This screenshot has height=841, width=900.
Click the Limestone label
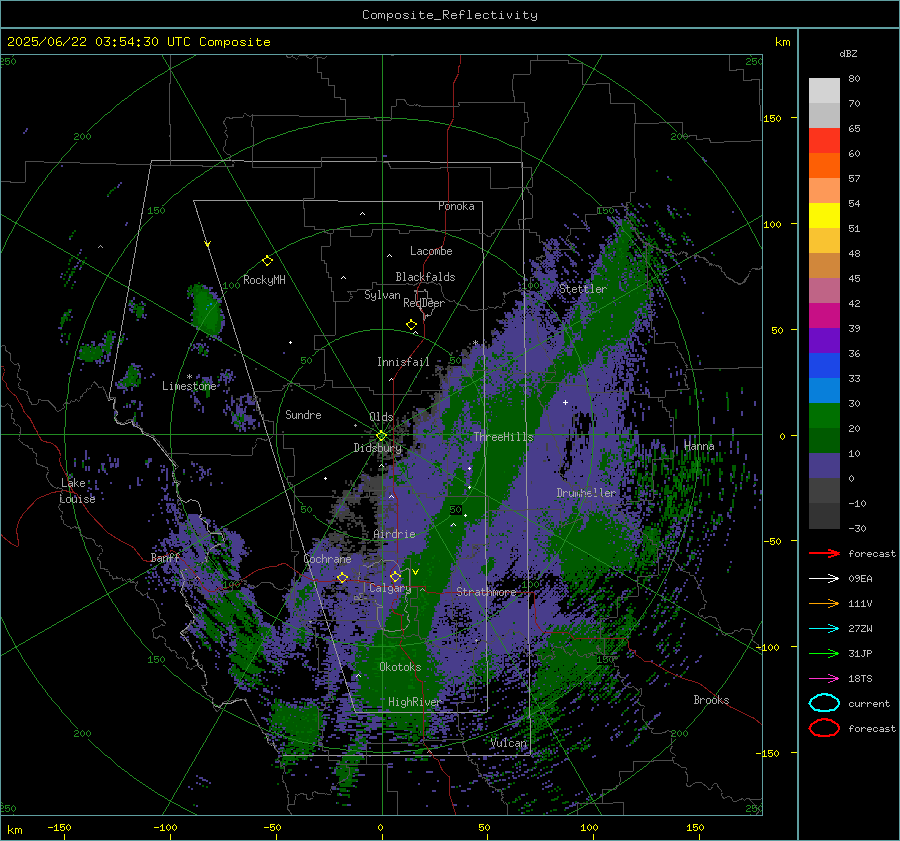[x=189, y=386]
